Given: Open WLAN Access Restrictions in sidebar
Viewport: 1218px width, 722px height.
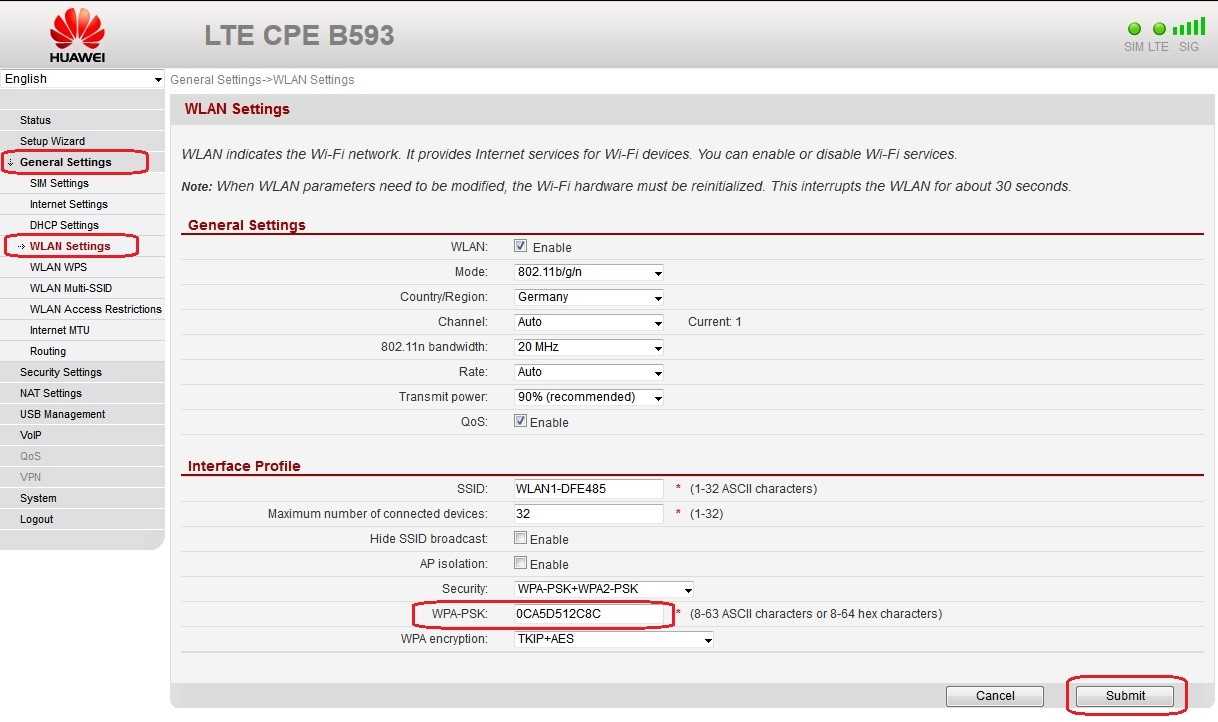Looking at the screenshot, I should [x=96, y=309].
